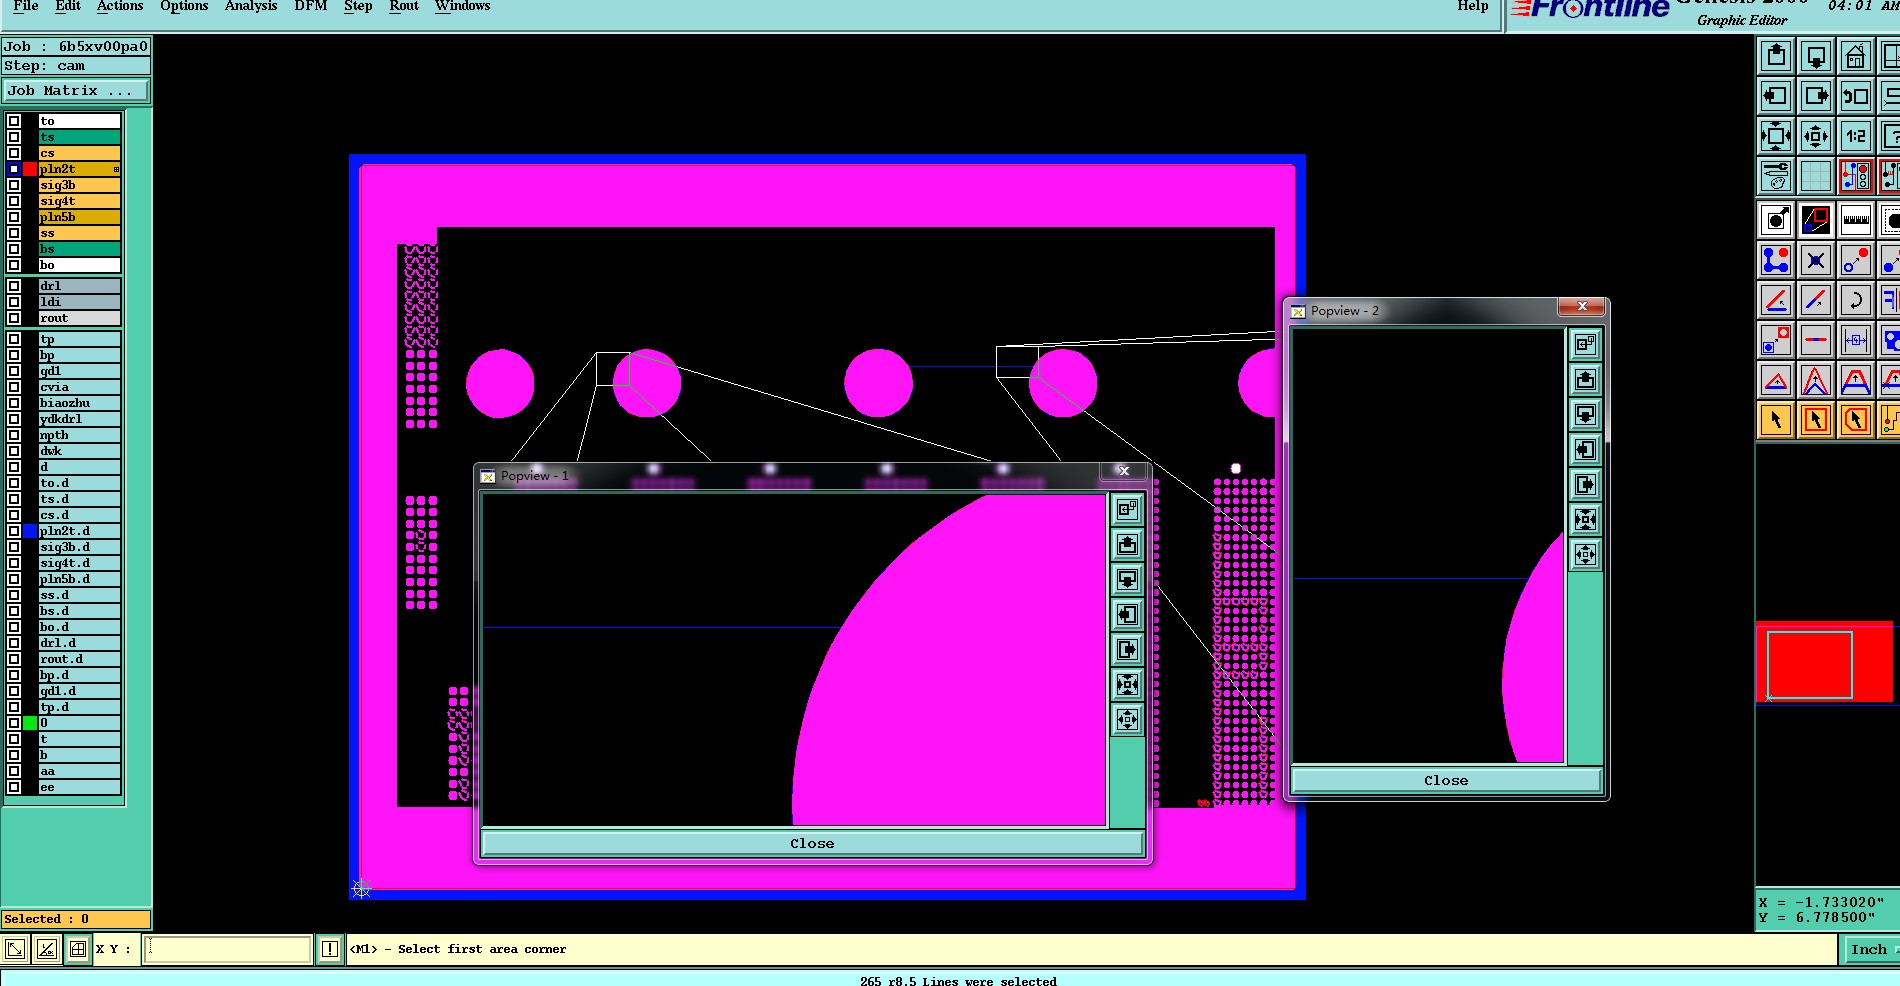Select layer row 'pln5b'

[80, 217]
